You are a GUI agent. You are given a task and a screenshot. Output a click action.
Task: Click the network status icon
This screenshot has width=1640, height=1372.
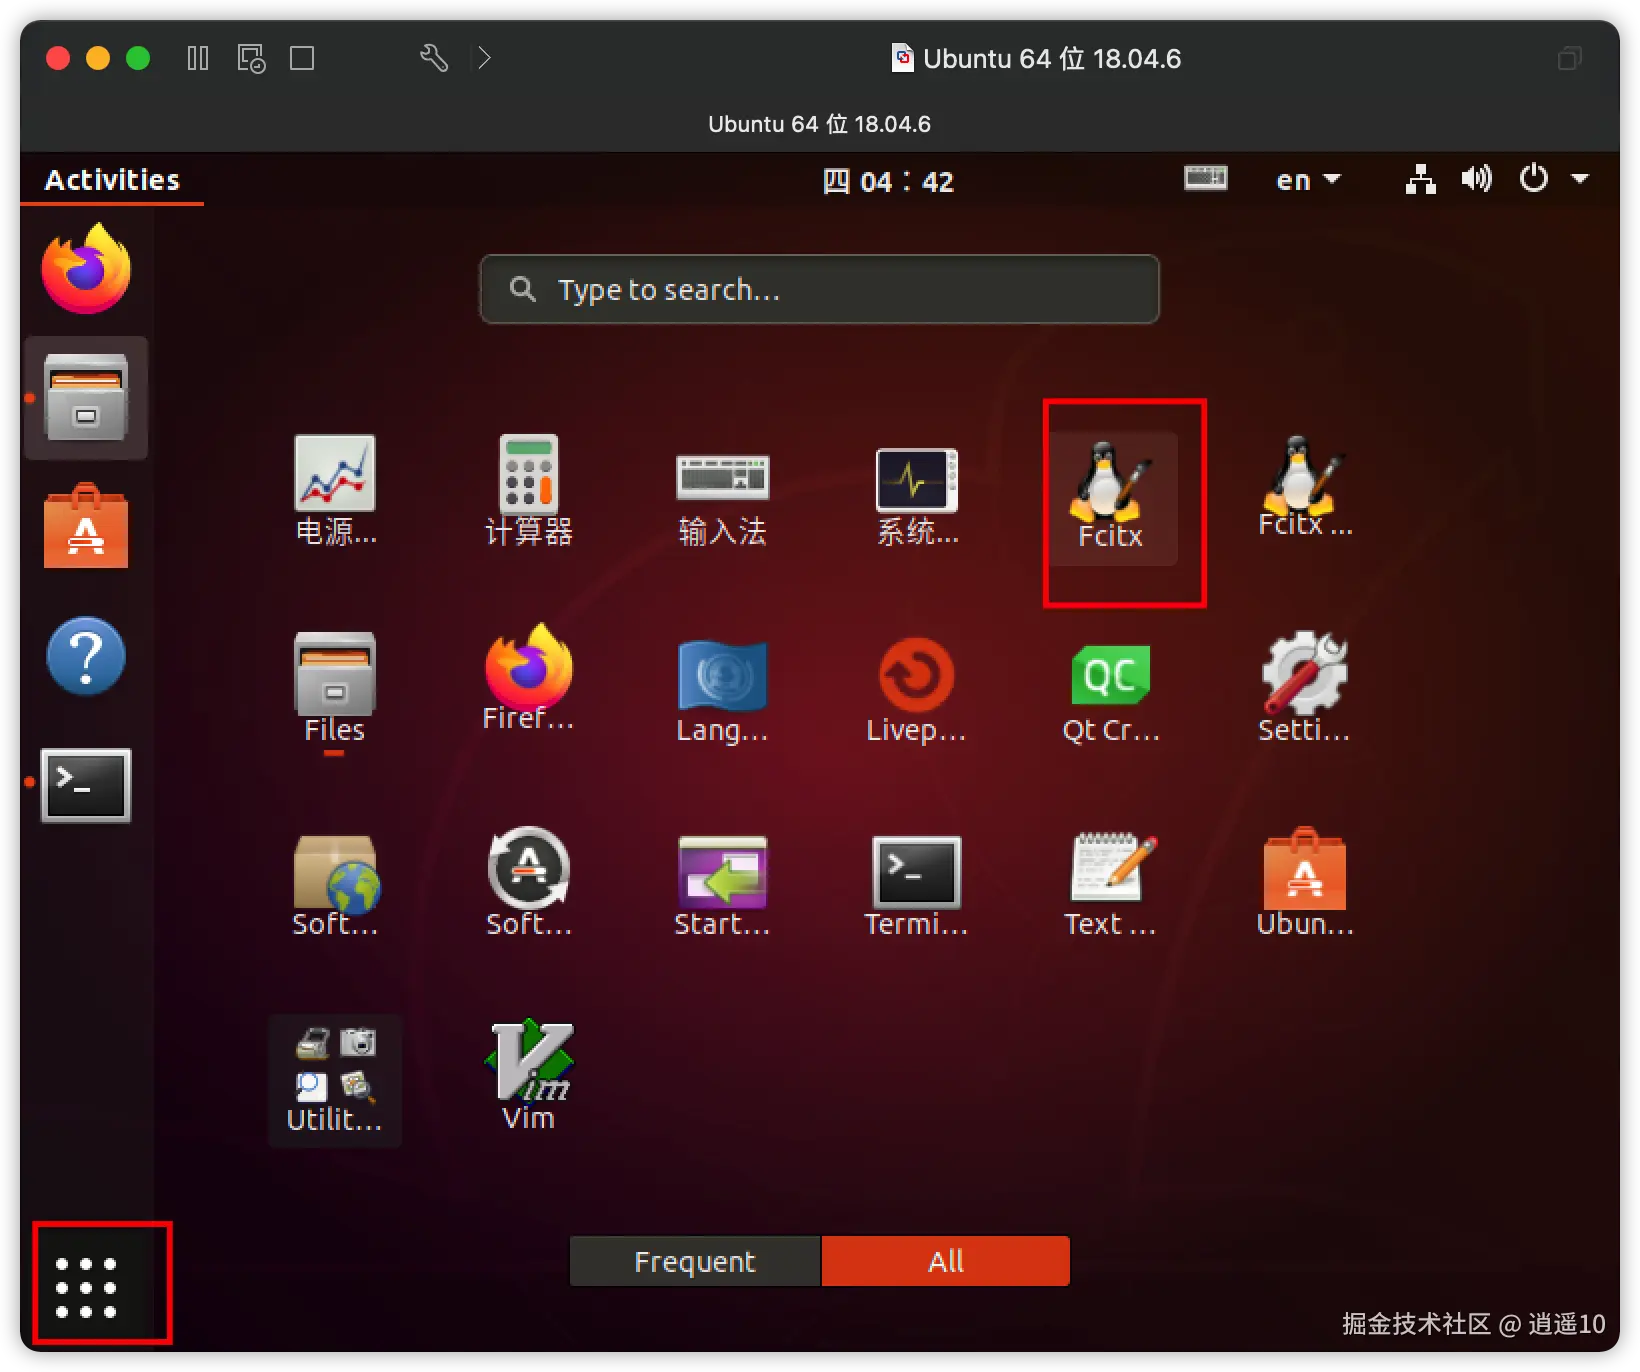[1421, 179]
